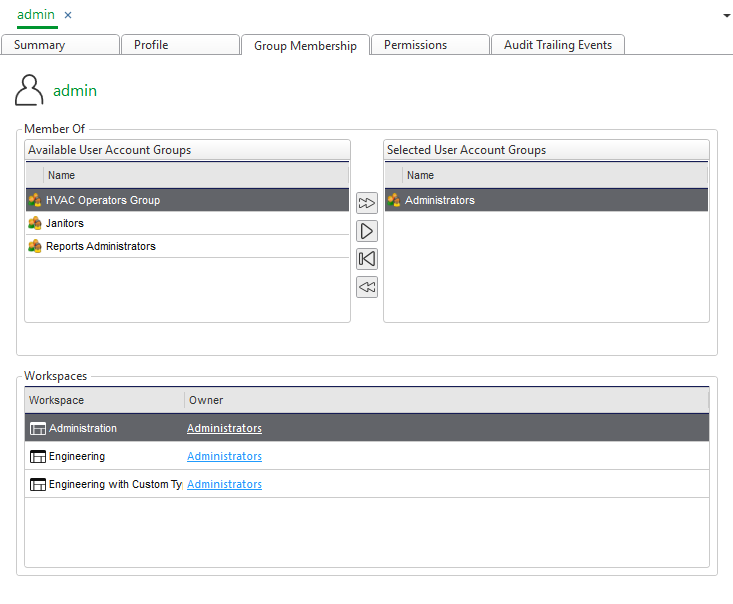Switch to the Profile tab
Image resolution: width=733 pixels, height=604 pixels.
tap(180, 45)
